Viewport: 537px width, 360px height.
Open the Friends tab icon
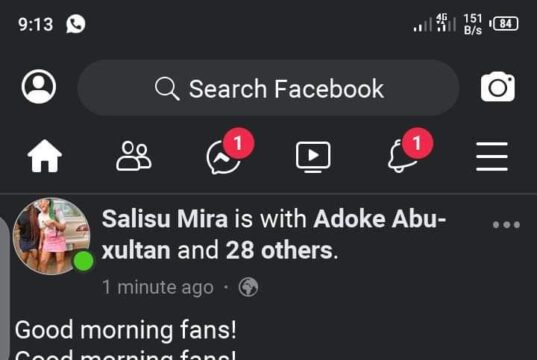(134, 156)
